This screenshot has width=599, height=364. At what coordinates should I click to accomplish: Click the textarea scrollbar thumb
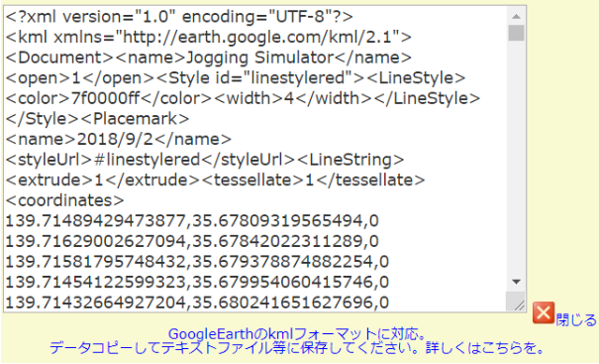point(516,33)
